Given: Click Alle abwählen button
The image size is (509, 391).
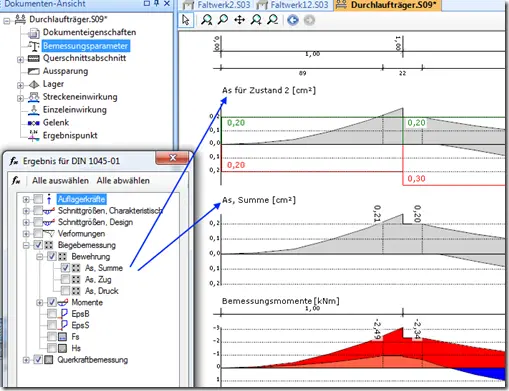Looking at the screenshot, I should 123,181.
